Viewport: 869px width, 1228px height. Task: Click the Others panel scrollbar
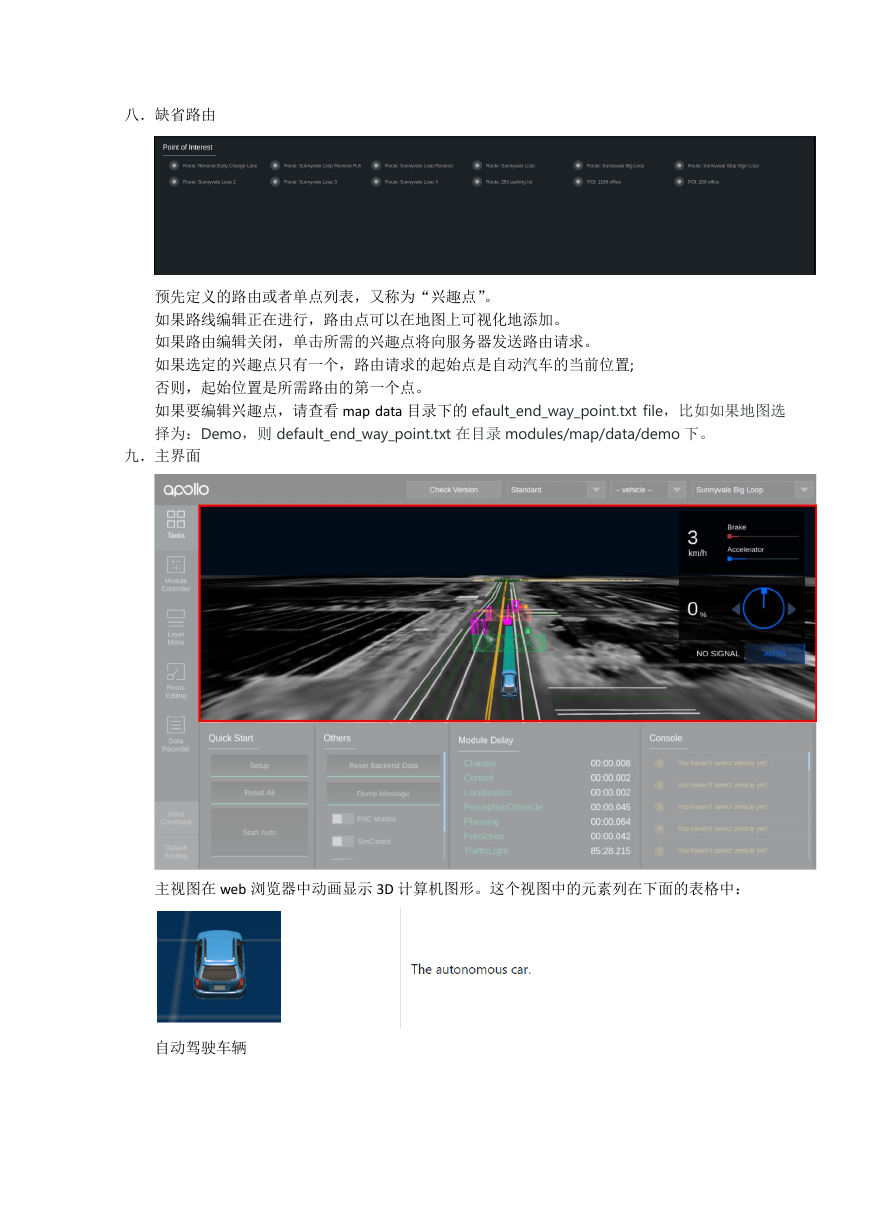pyautogui.click(x=445, y=793)
